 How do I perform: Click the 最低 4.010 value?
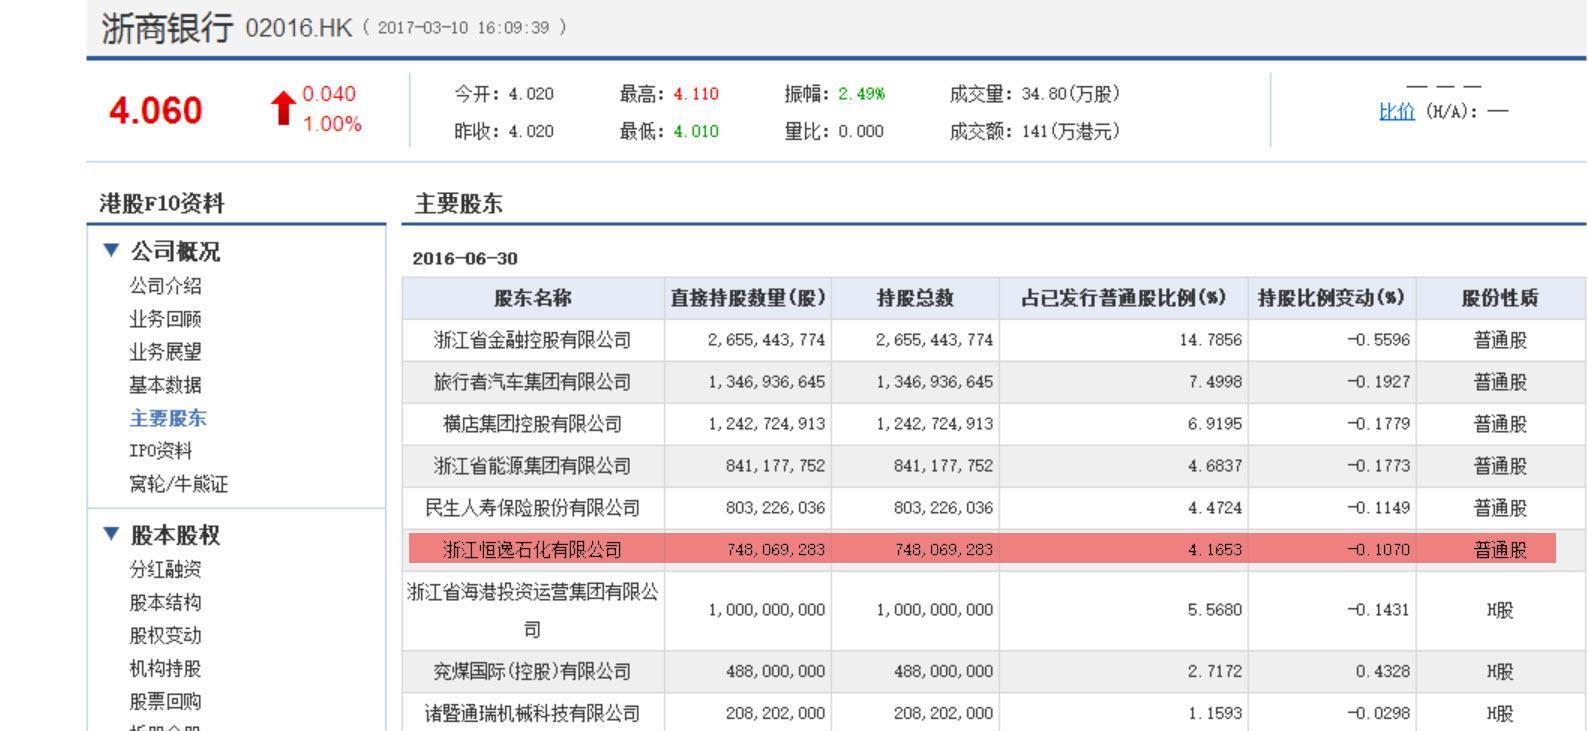696,131
